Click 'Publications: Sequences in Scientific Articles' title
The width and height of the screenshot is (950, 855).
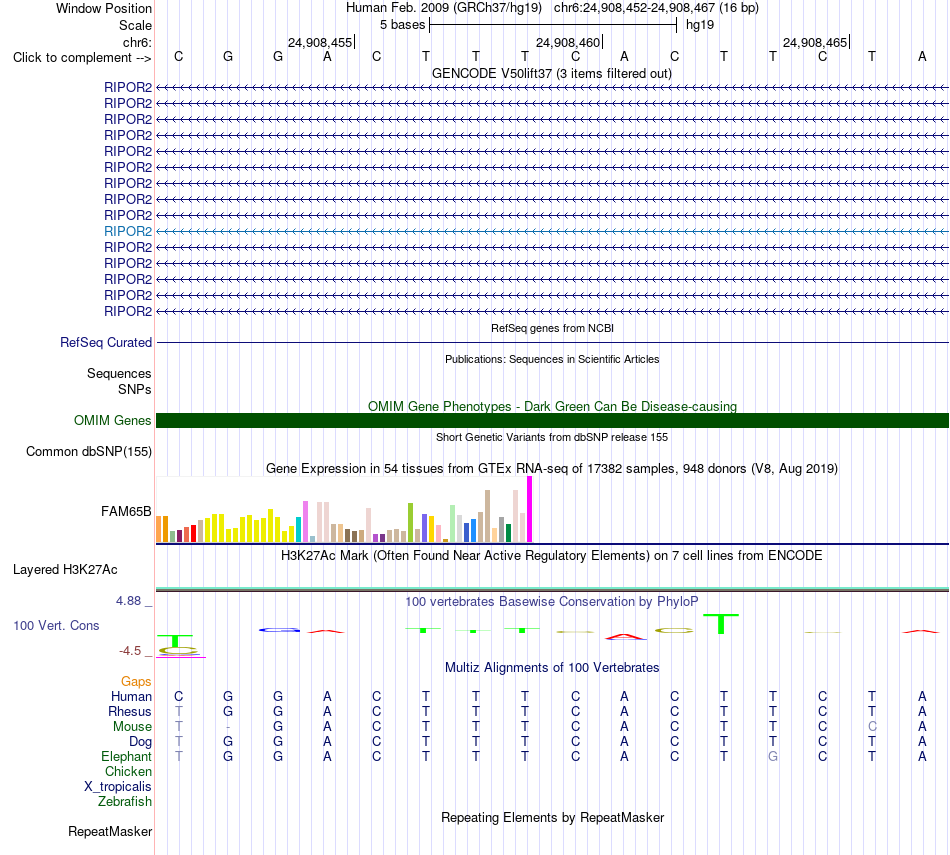point(552,359)
